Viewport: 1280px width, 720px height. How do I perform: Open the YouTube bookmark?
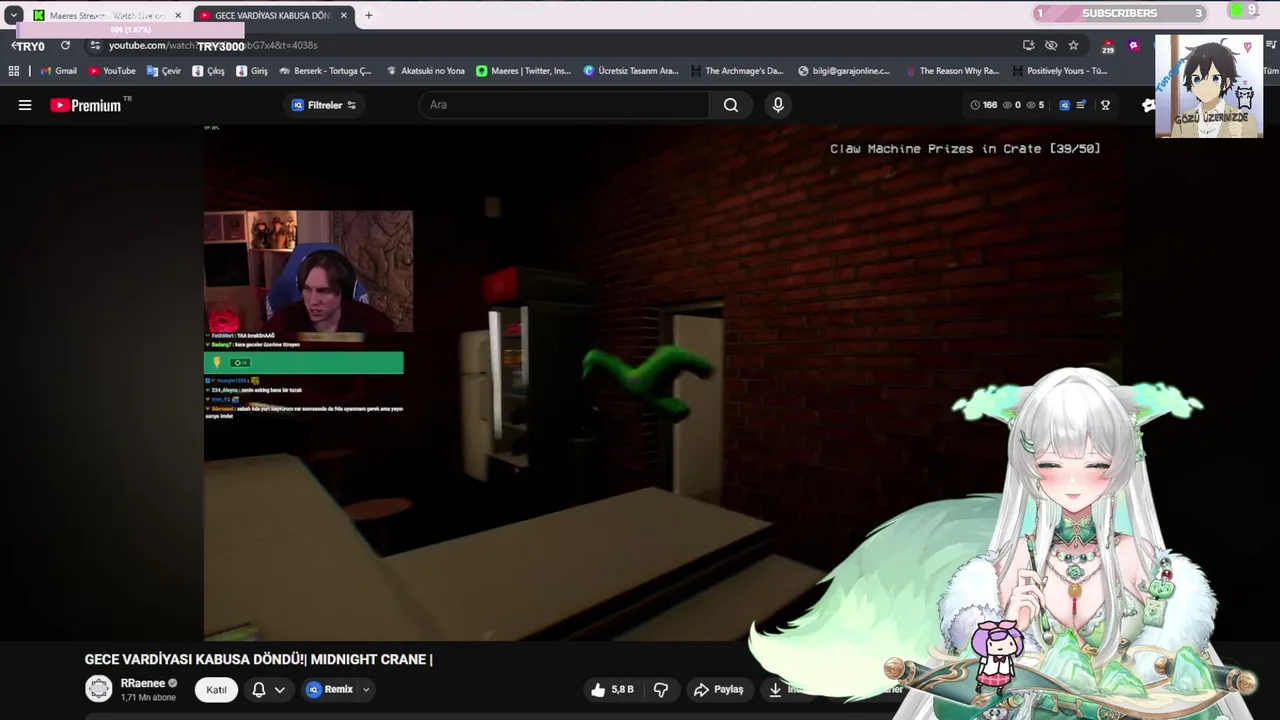[112, 71]
